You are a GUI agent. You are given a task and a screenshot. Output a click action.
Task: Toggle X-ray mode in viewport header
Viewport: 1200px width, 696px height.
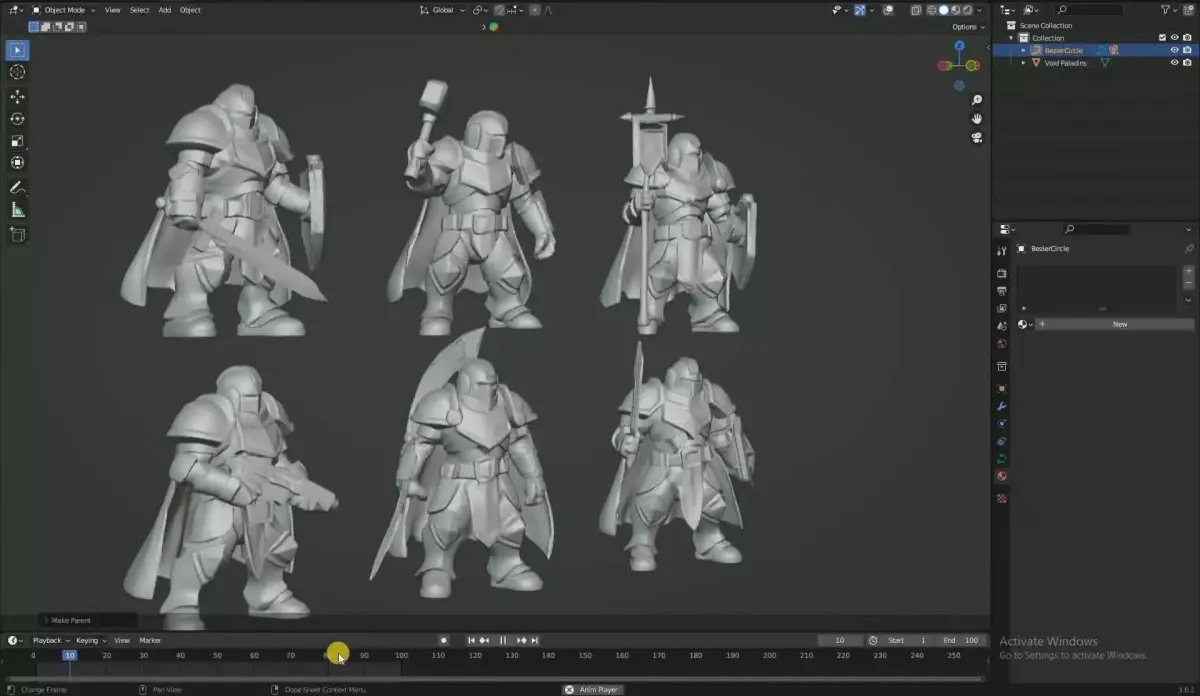click(916, 10)
